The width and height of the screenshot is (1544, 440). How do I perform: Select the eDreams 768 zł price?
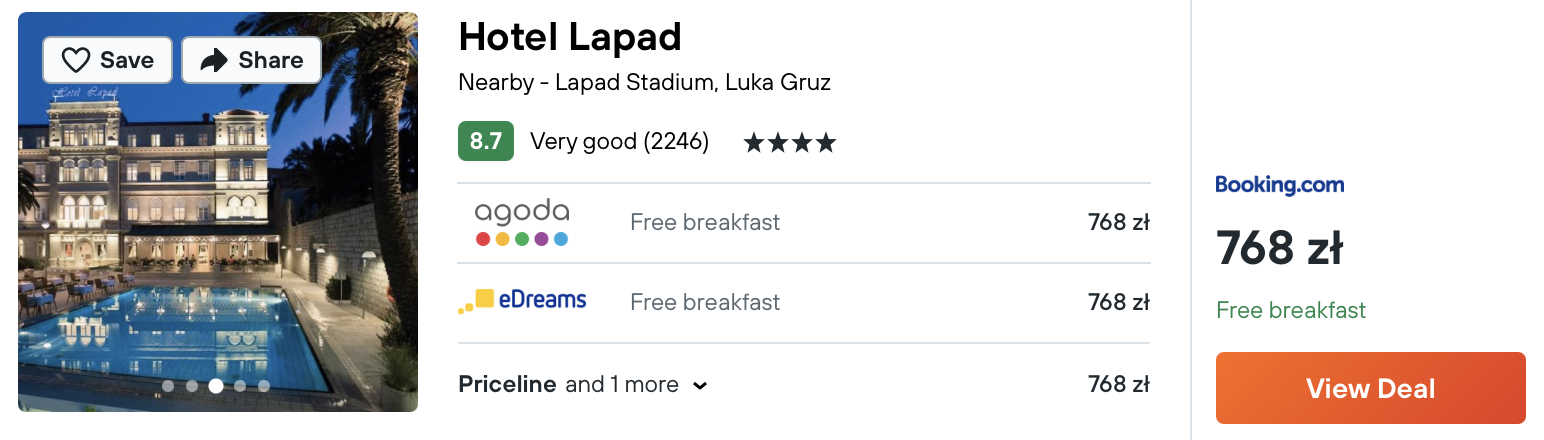[x=1119, y=302]
